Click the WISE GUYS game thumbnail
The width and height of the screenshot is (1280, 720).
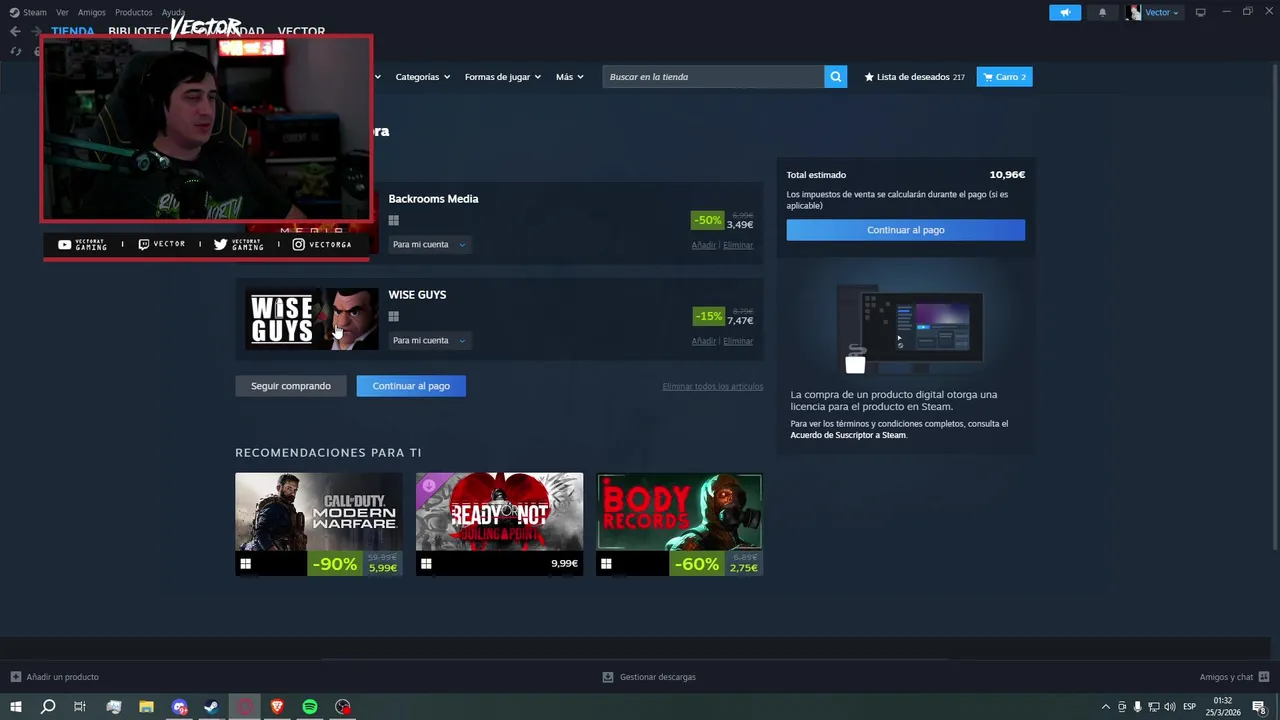click(312, 319)
